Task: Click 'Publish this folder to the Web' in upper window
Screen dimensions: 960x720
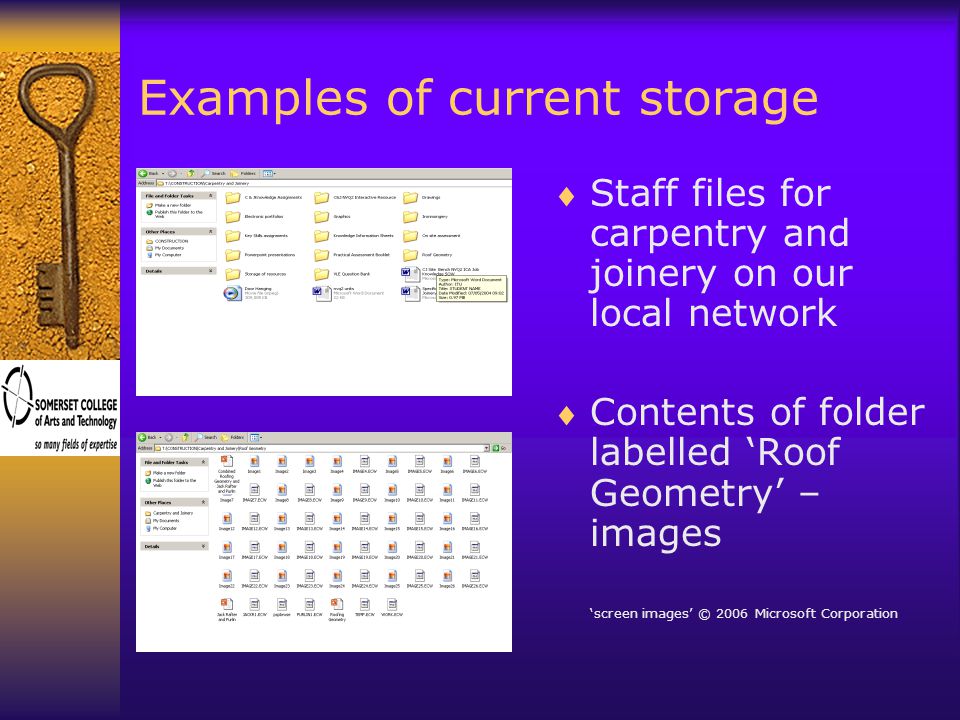Action: click(174, 214)
